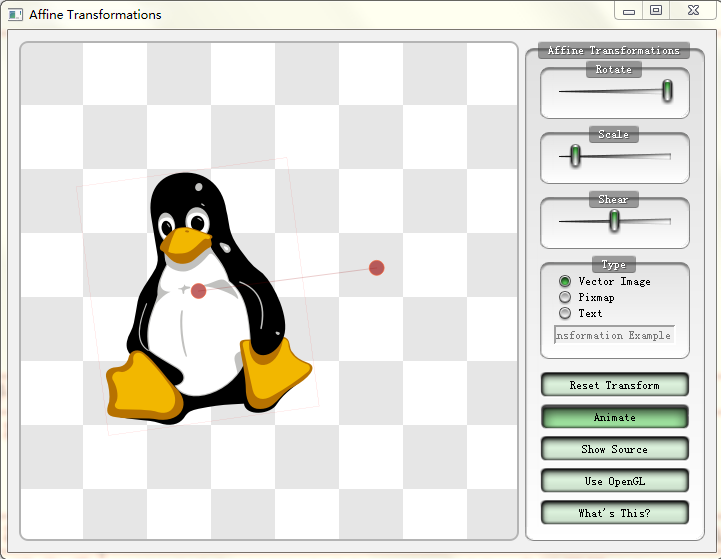Click the Rotate slider green handle

(x=667, y=91)
